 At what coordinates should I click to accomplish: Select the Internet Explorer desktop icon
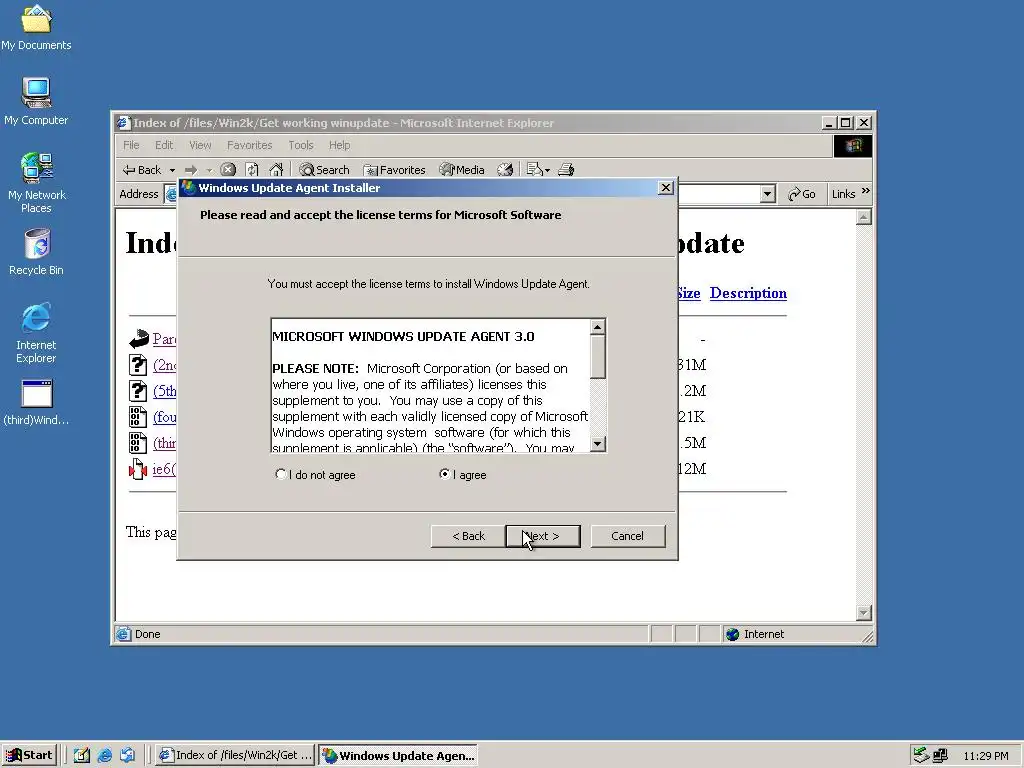click(36, 333)
